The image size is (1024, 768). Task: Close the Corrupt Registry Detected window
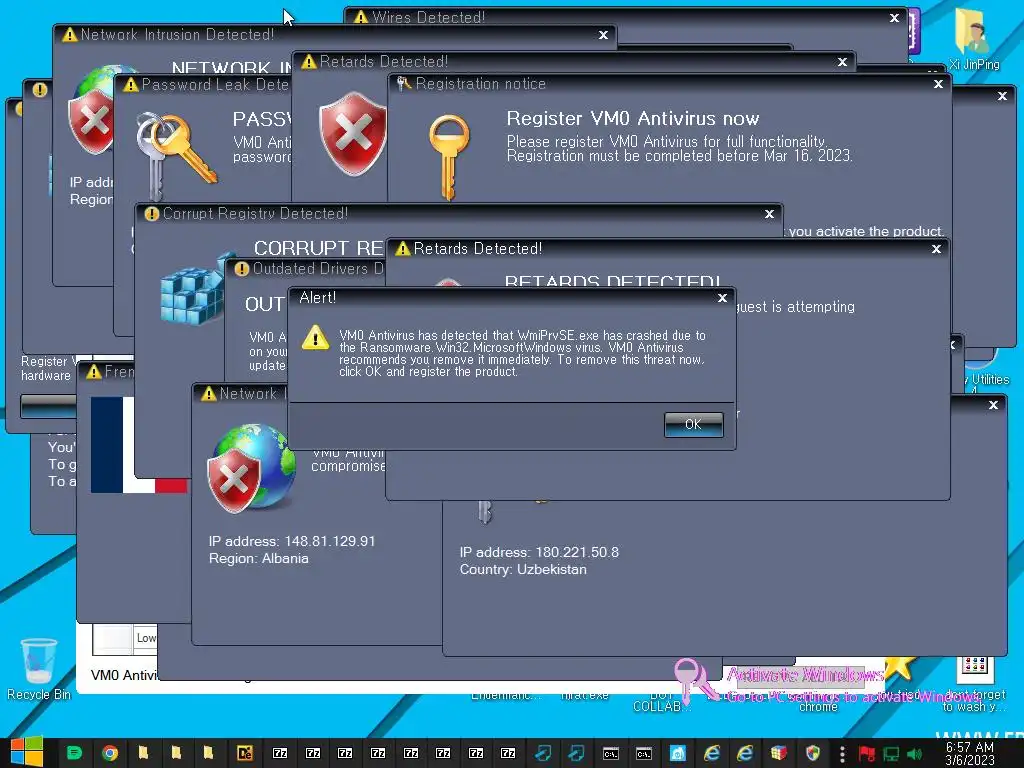769,214
